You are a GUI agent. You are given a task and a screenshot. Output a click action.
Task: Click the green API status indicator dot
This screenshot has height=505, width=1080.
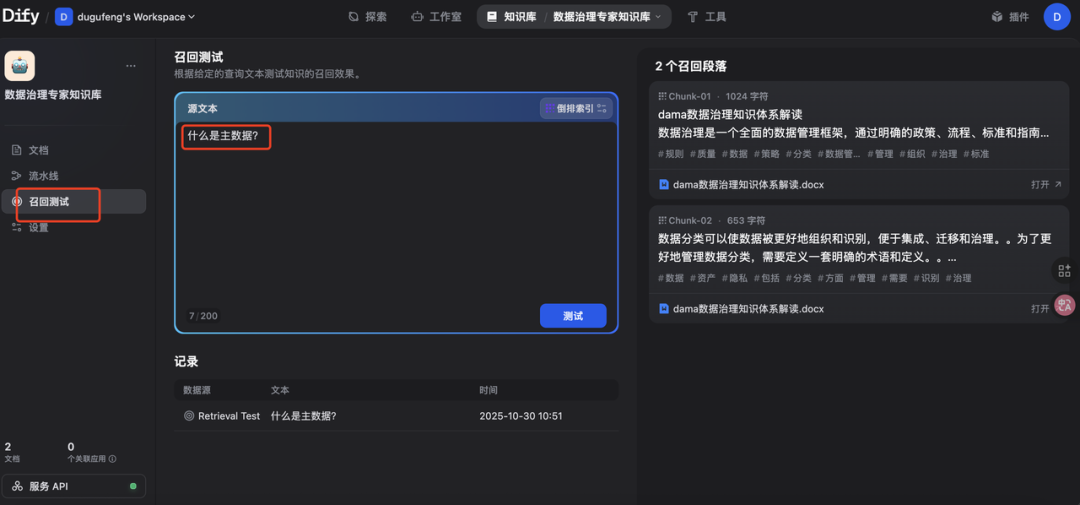pyautogui.click(x=133, y=486)
